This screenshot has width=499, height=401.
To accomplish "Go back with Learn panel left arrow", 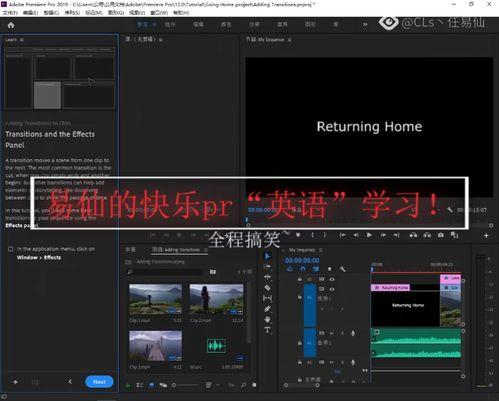I will coord(70,382).
